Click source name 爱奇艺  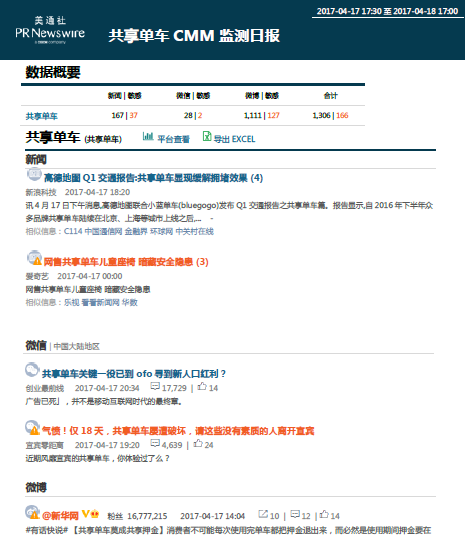pos(37,276)
